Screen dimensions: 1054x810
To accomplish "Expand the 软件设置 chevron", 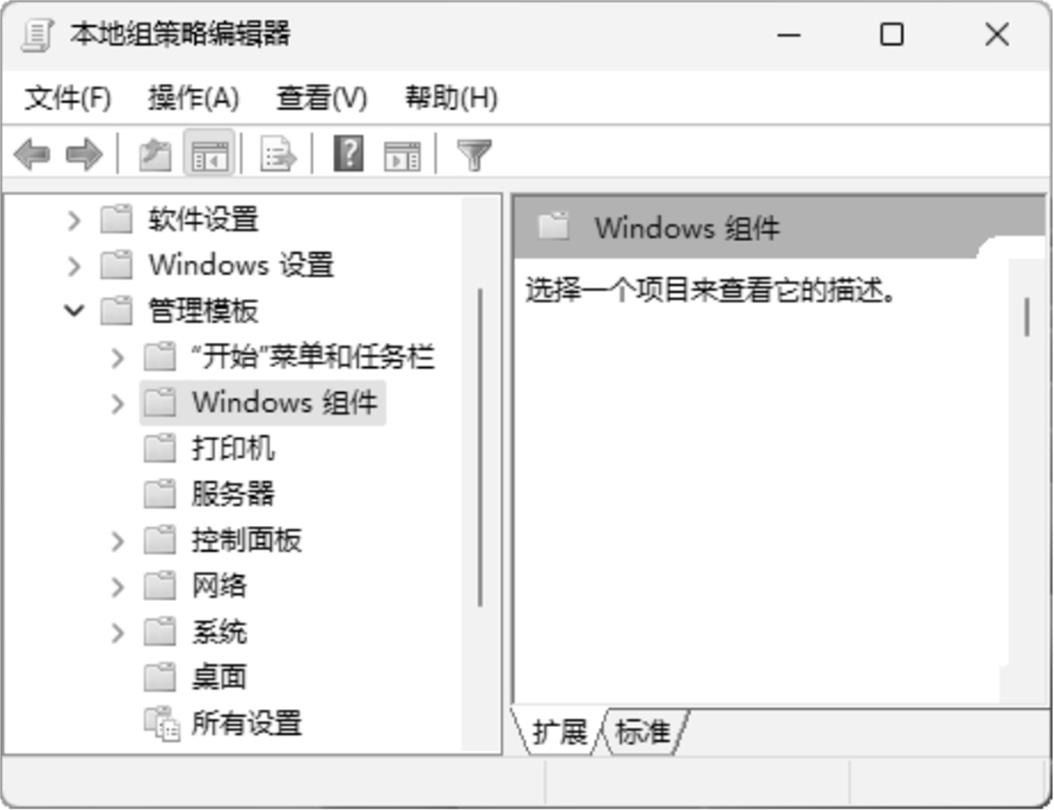I will tap(74, 219).
